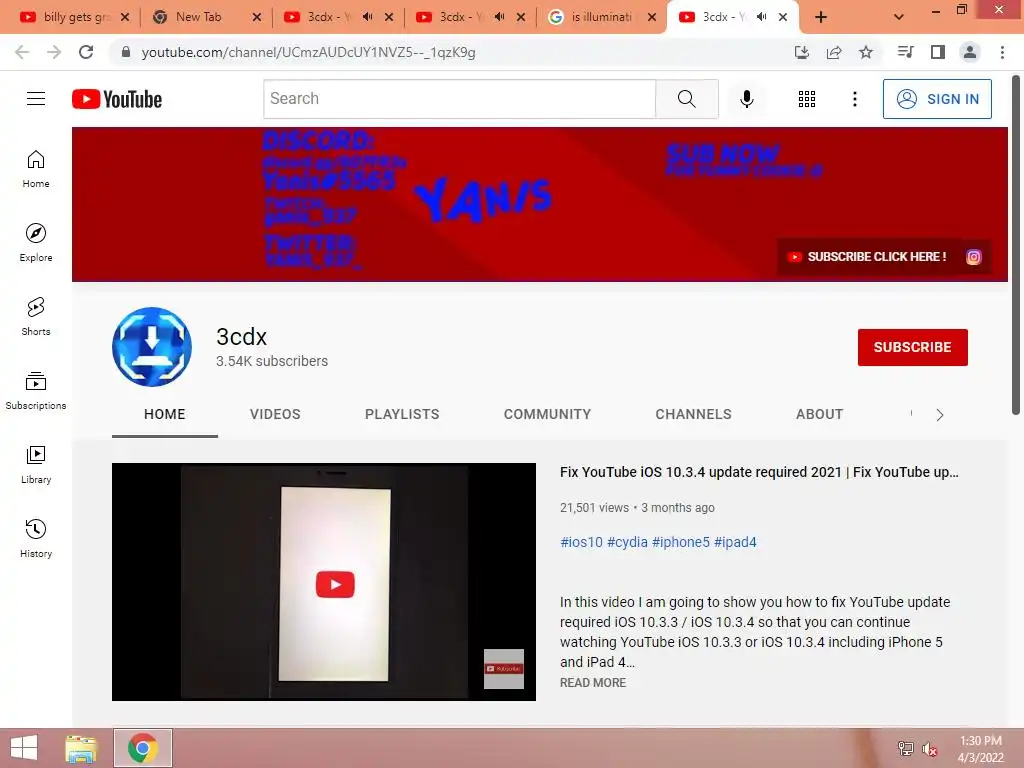View site lock information

coord(126,52)
